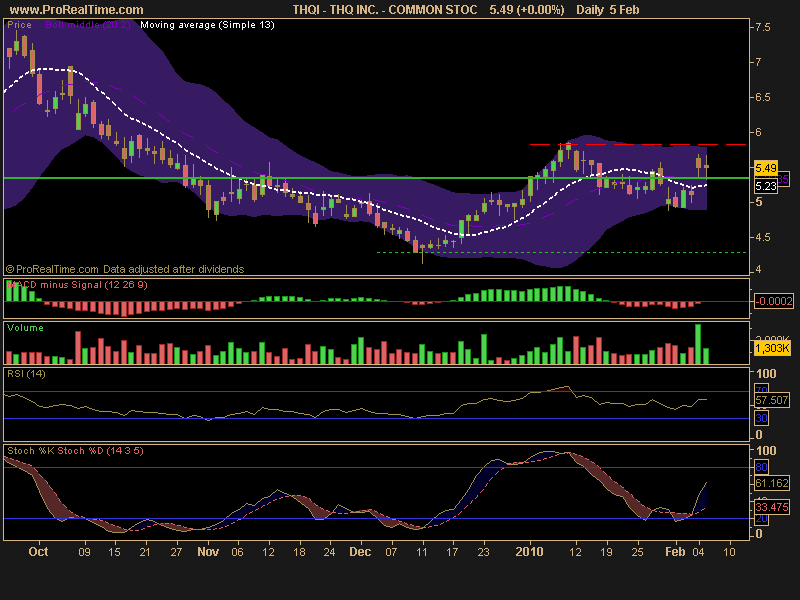800x600 pixels.
Task: Click the 27 date axis label
Action: (176, 552)
